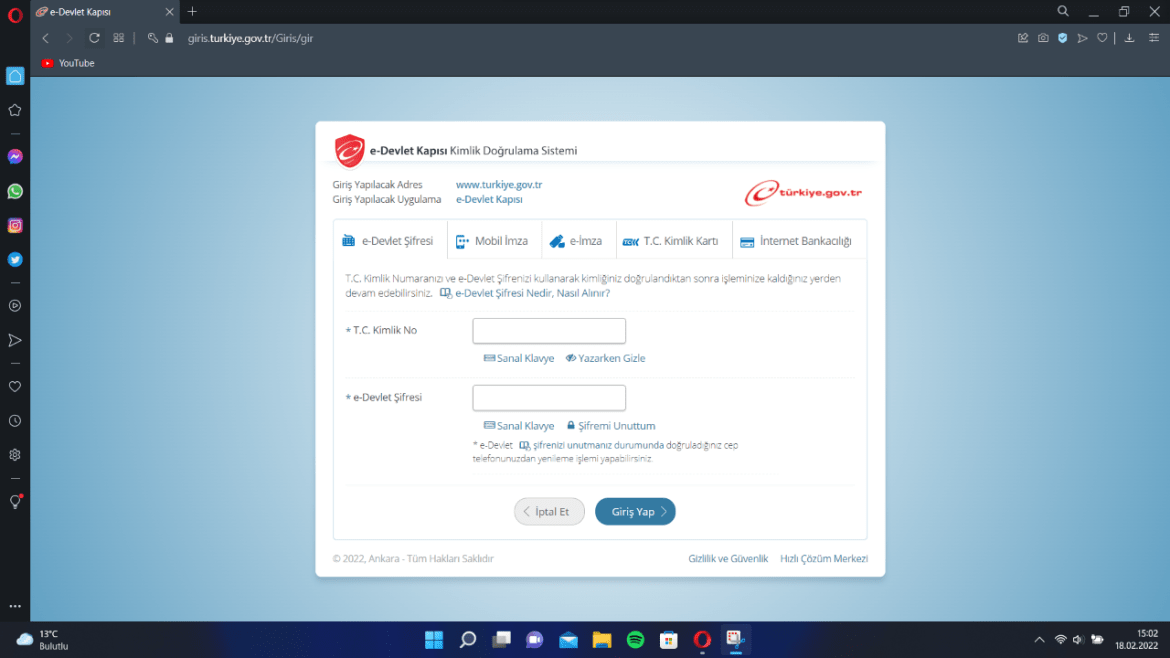Focus the T.C. Kimlik No input field

549,331
